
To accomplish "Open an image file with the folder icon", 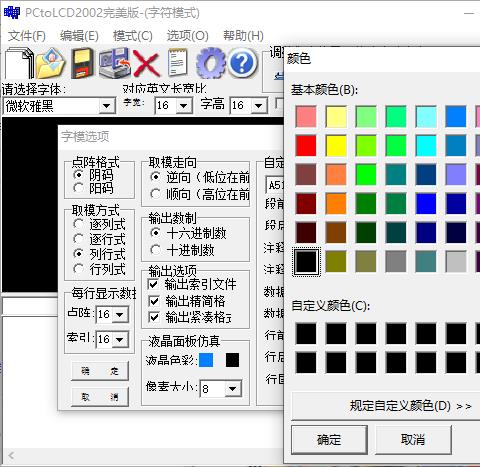I will pos(51,63).
